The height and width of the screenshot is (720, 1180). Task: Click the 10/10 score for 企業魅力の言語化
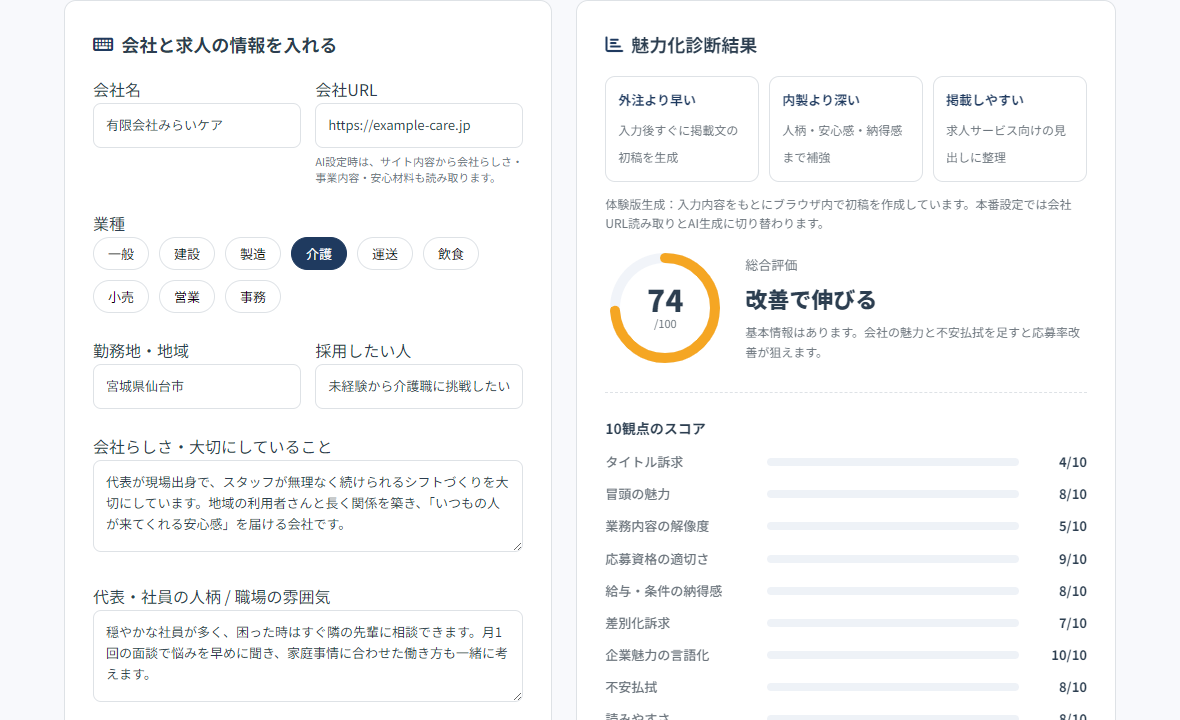click(1069, 655)
